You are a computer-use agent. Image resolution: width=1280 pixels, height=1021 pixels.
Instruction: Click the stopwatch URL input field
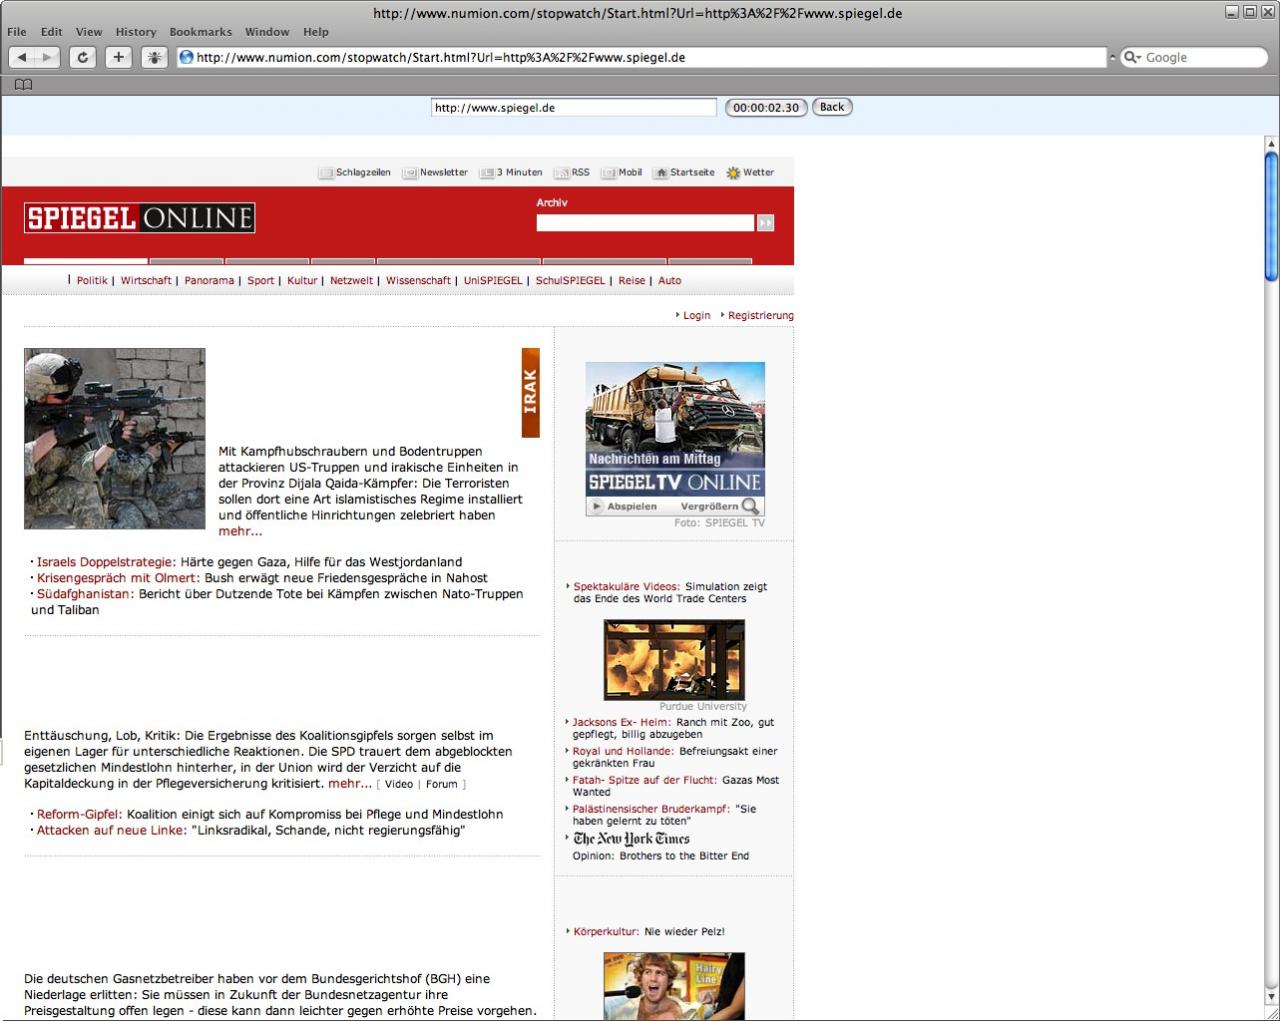tap(574, 108)
